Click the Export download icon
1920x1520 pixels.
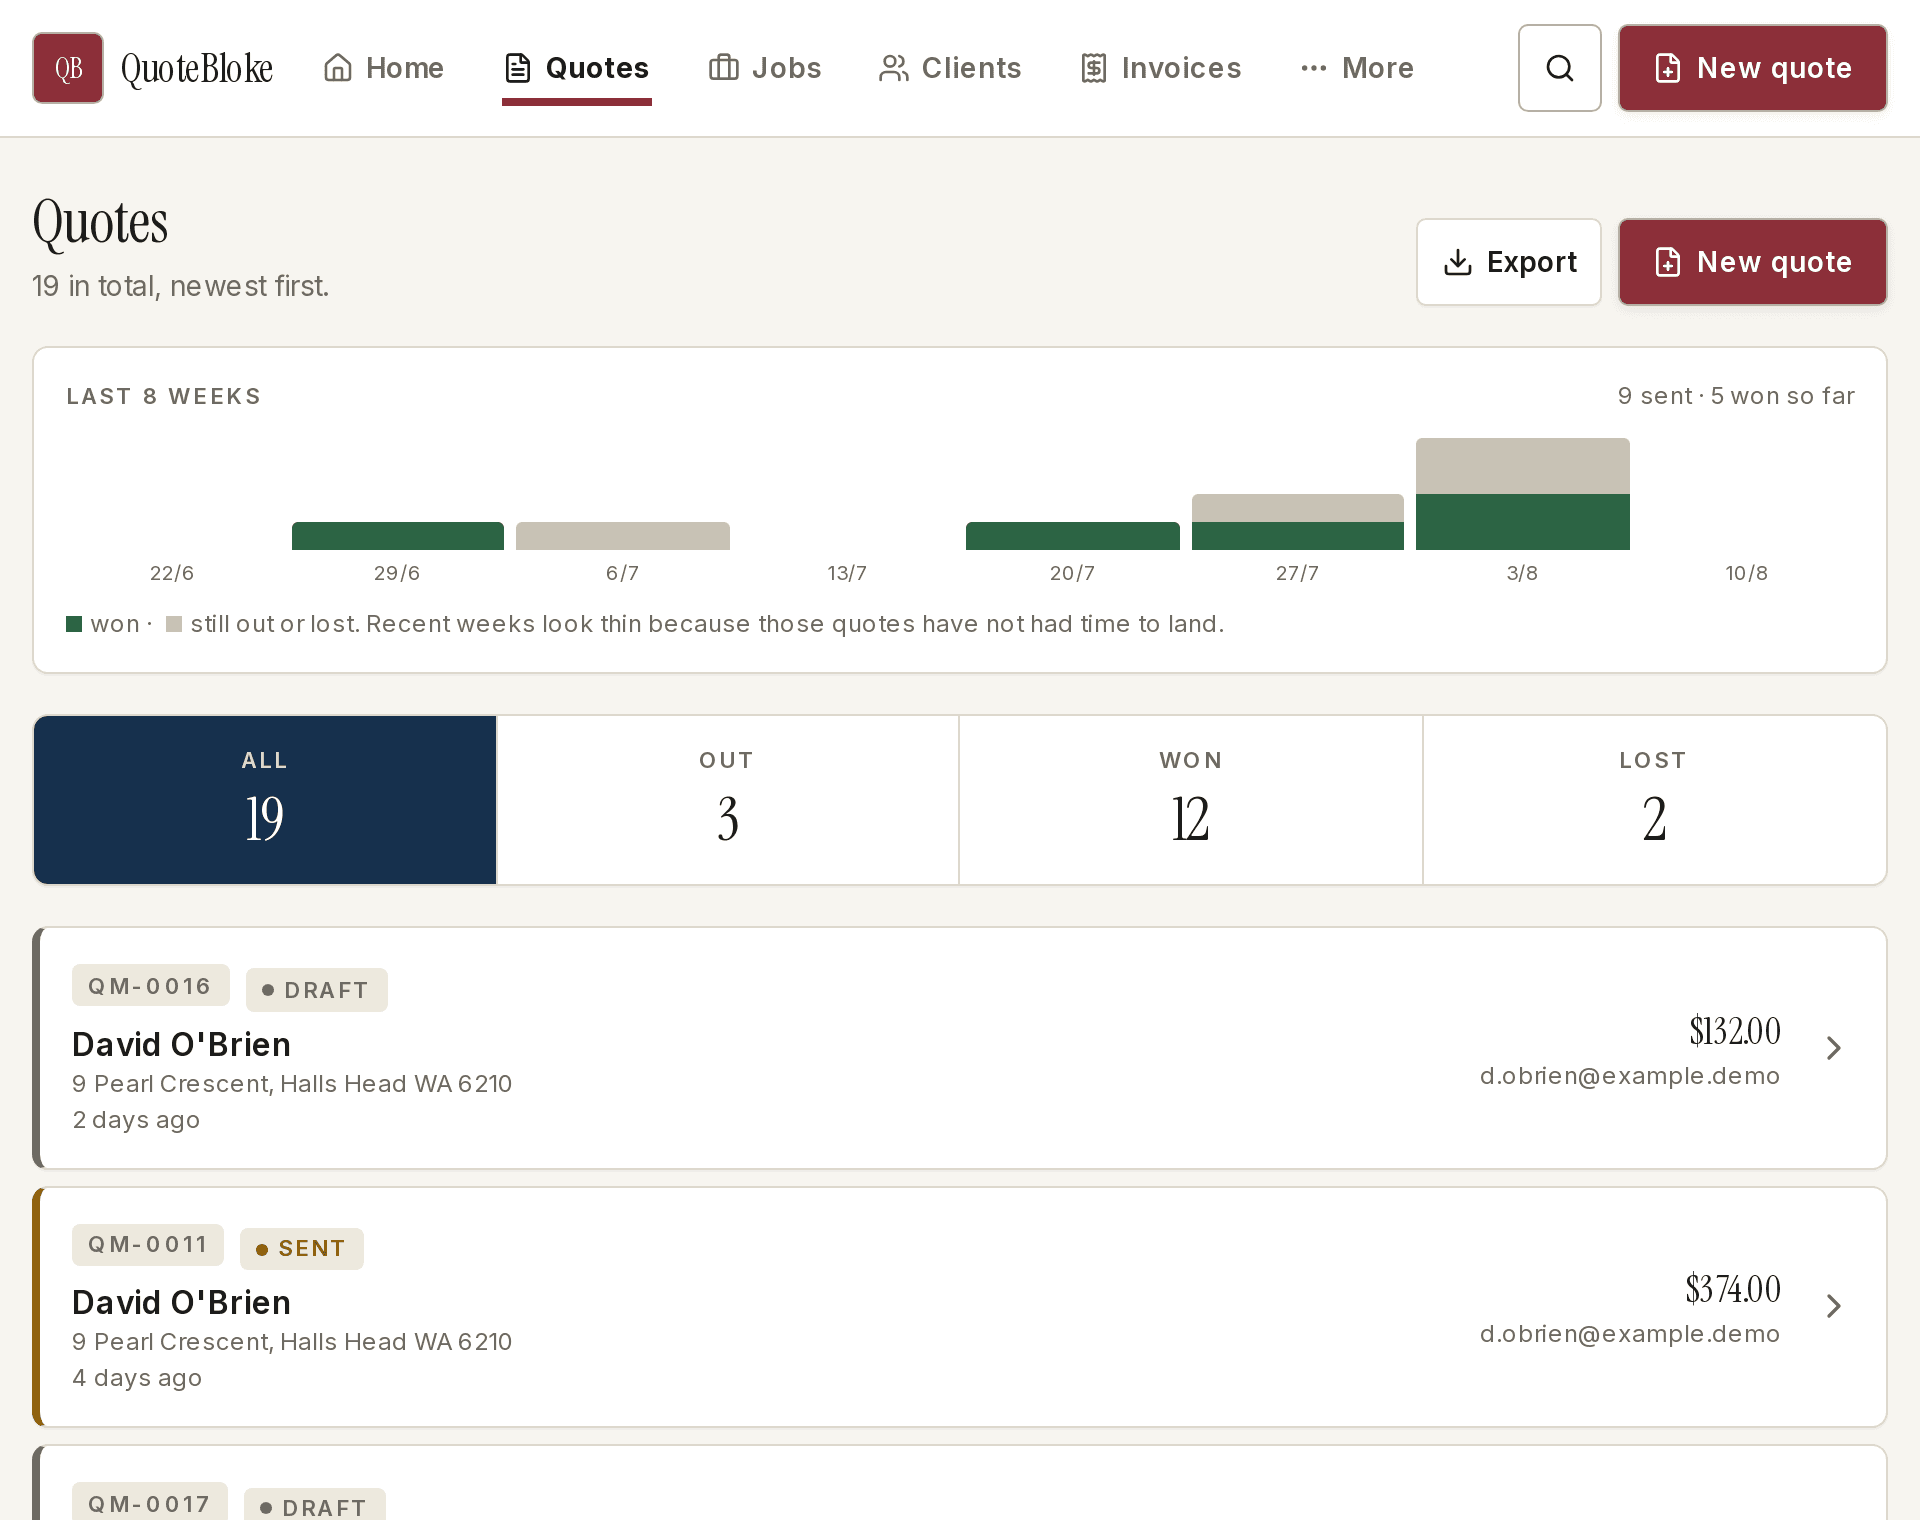pos(1458,262)
